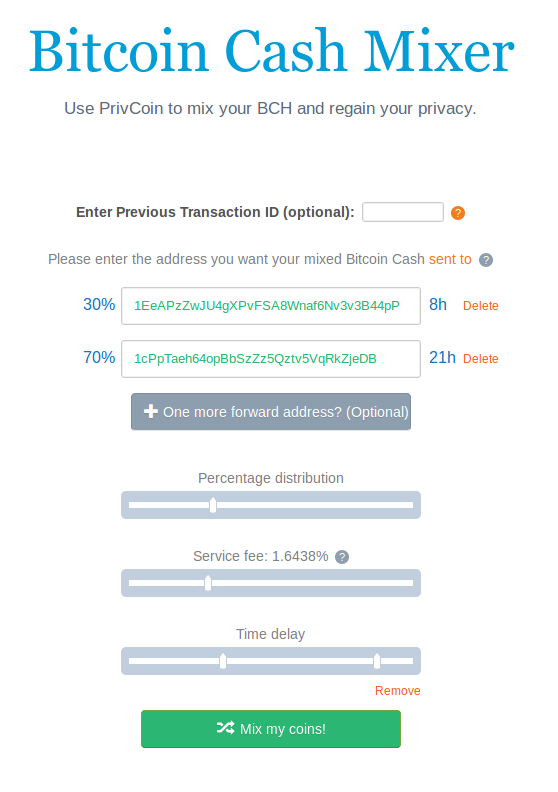Click the first forward address field starting 1EeAPz
Viewport: 558px width, 792px height.
point(271,306)
